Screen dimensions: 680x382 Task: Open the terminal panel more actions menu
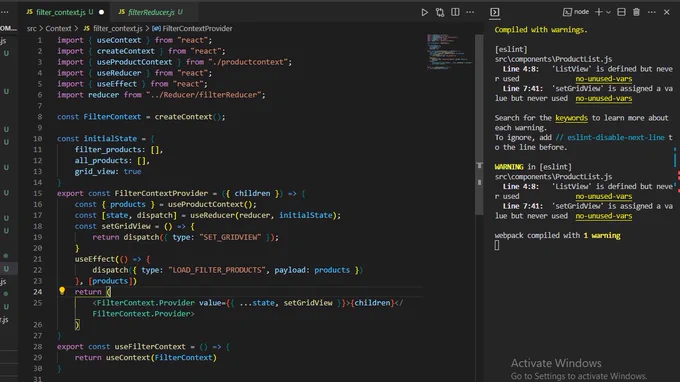click(651, 12)
